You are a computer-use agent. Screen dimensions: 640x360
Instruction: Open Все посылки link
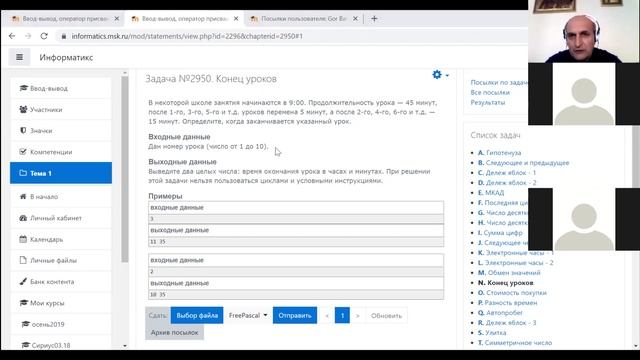pyautogui.click(x=490, y=93)
